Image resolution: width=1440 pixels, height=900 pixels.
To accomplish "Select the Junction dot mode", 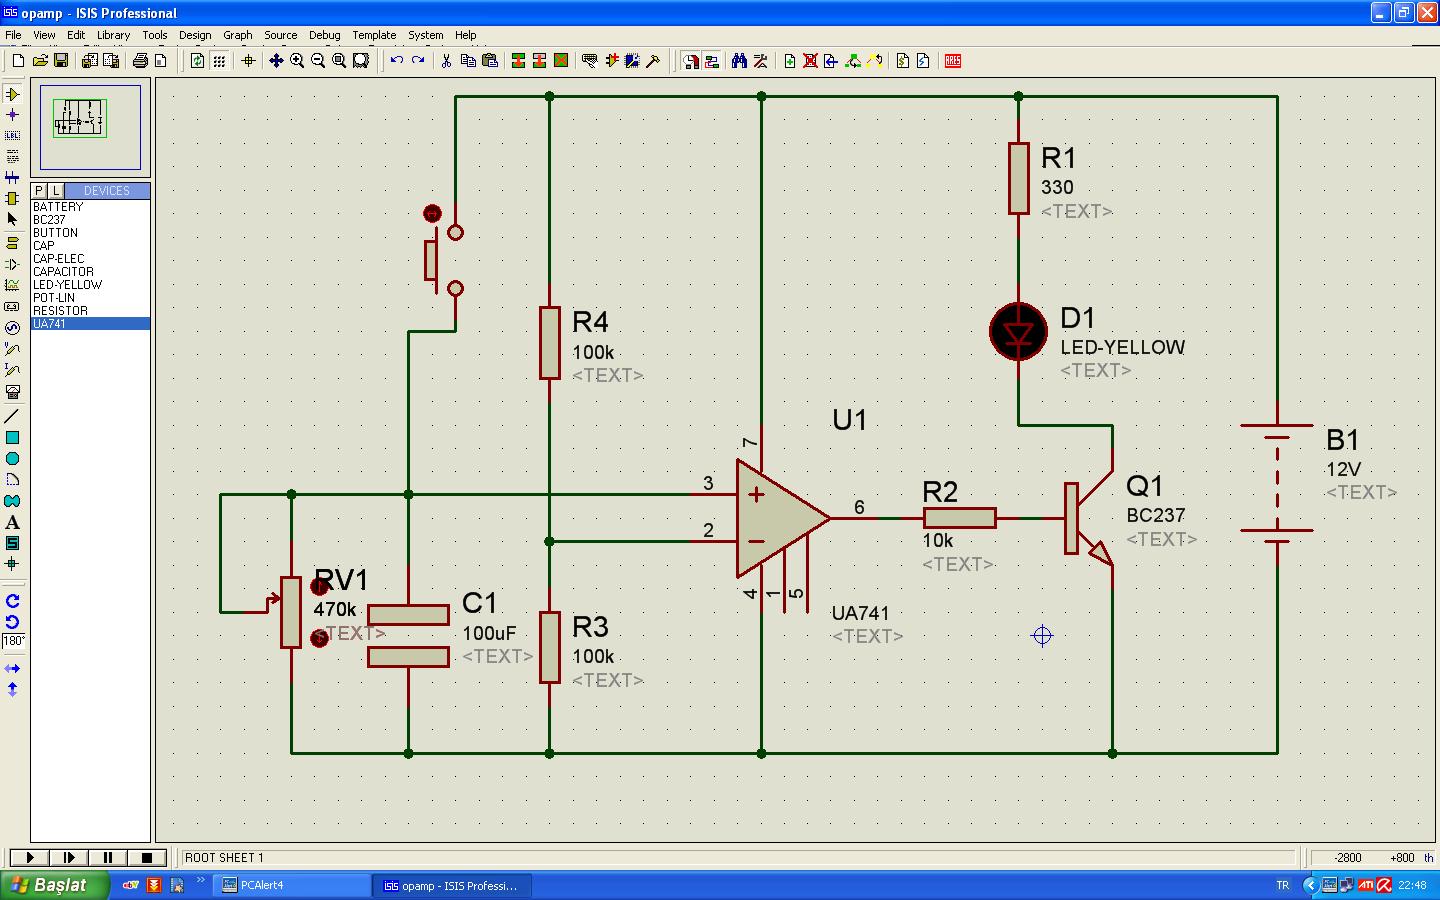I will (12, 115).
